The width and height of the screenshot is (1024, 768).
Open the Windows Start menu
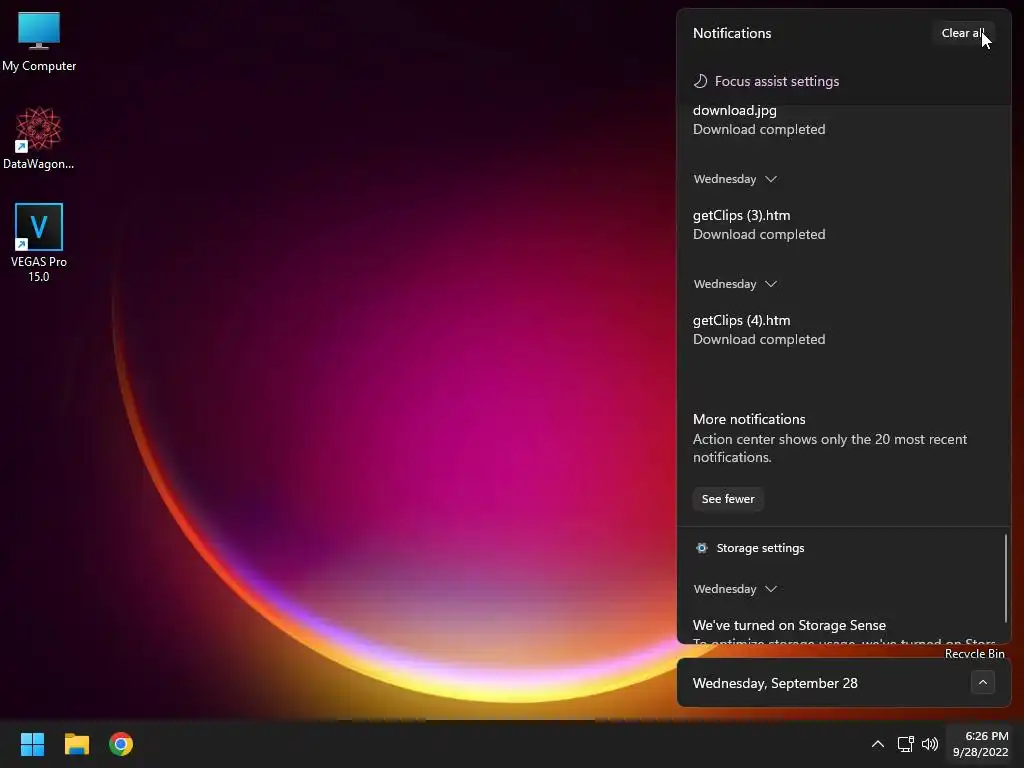click(32, 744)
